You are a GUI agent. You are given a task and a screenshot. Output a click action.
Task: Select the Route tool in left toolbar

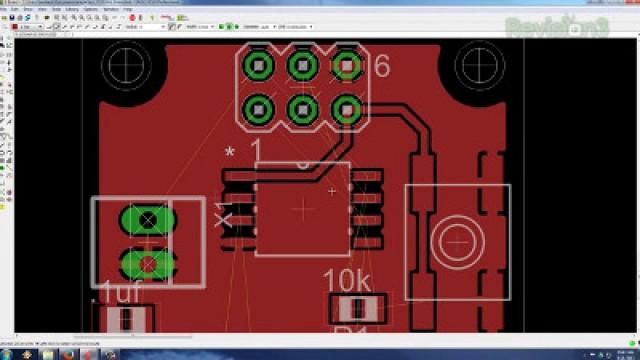coord(2,137)
